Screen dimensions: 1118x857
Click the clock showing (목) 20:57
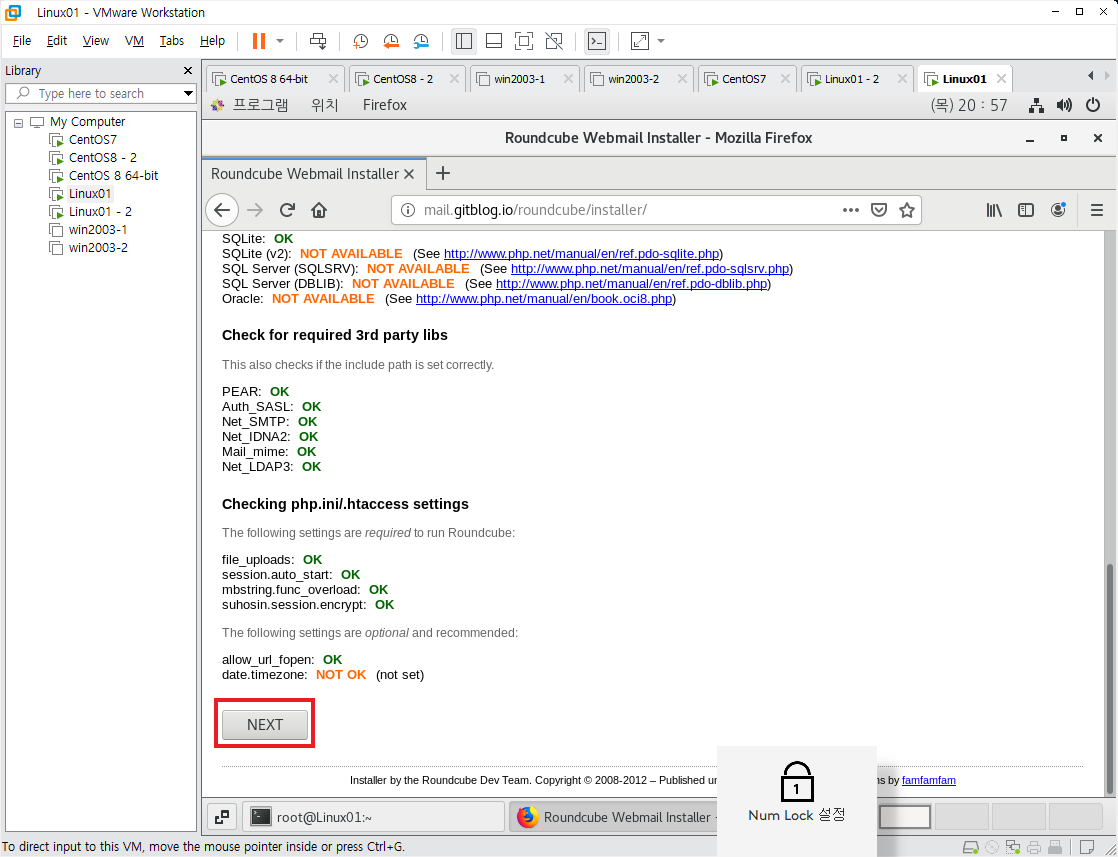coord(969,106)
